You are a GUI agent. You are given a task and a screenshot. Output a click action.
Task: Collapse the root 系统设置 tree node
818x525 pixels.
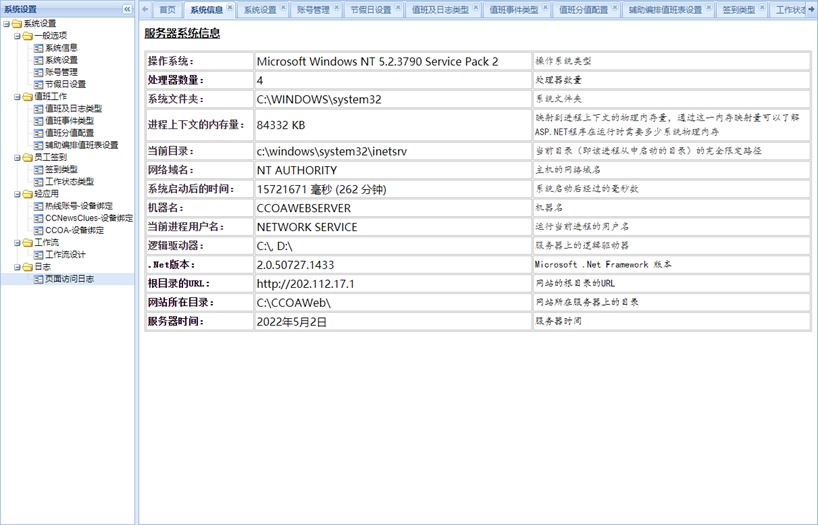7,24
